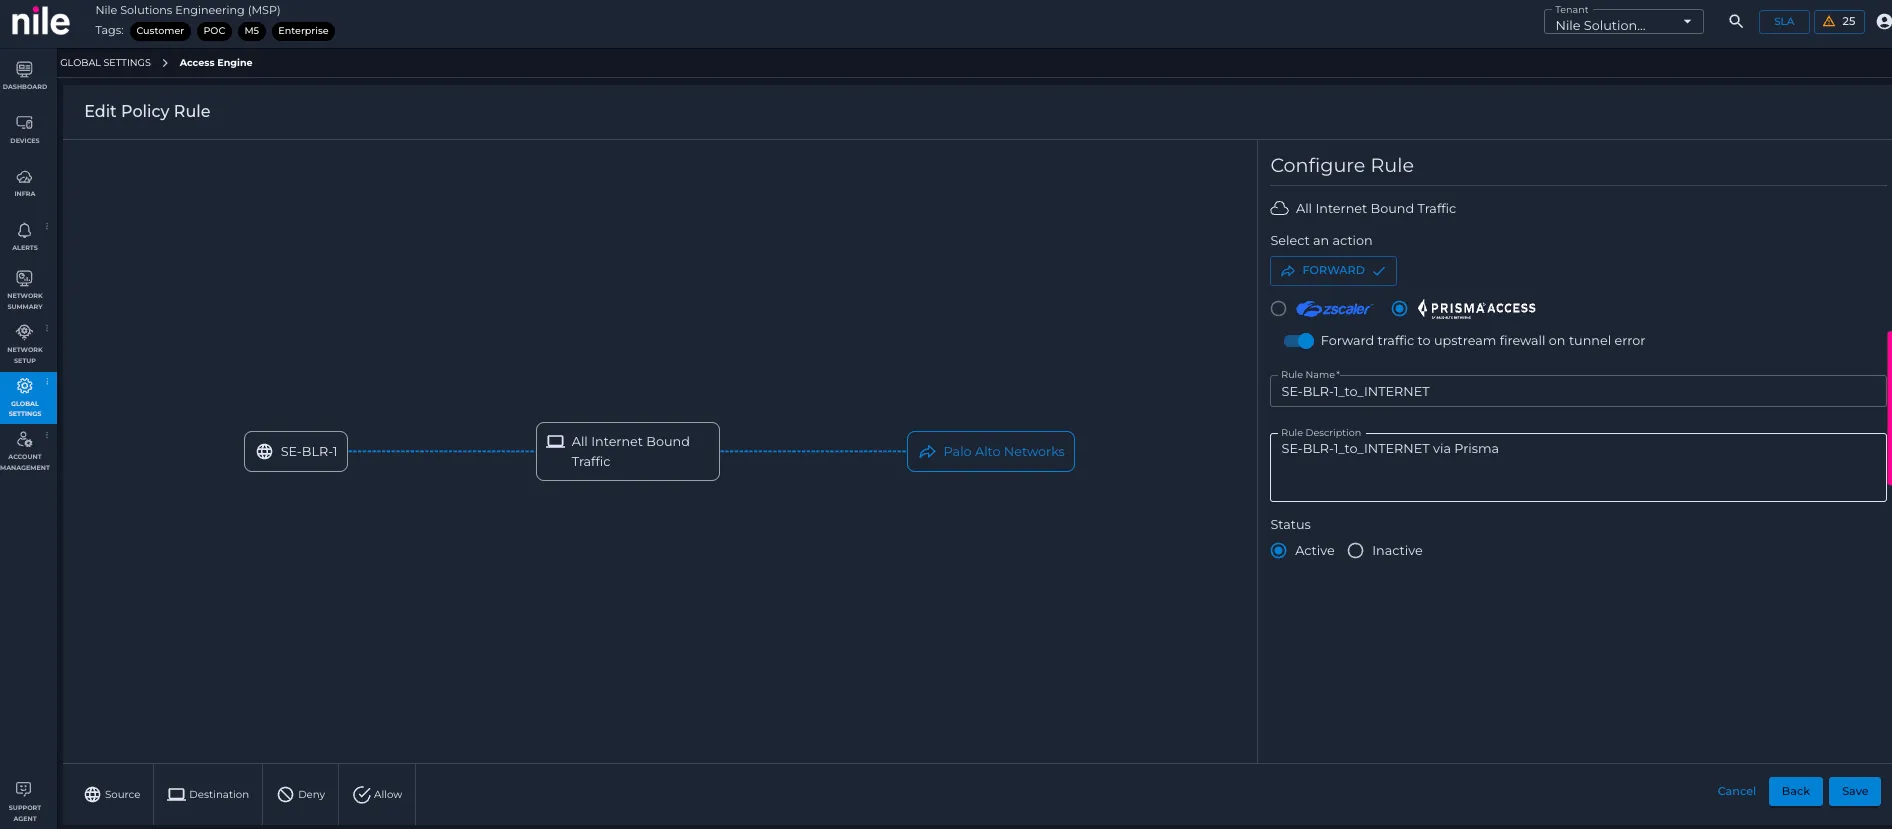Click the alert warning count 25

coord(1840,21)
